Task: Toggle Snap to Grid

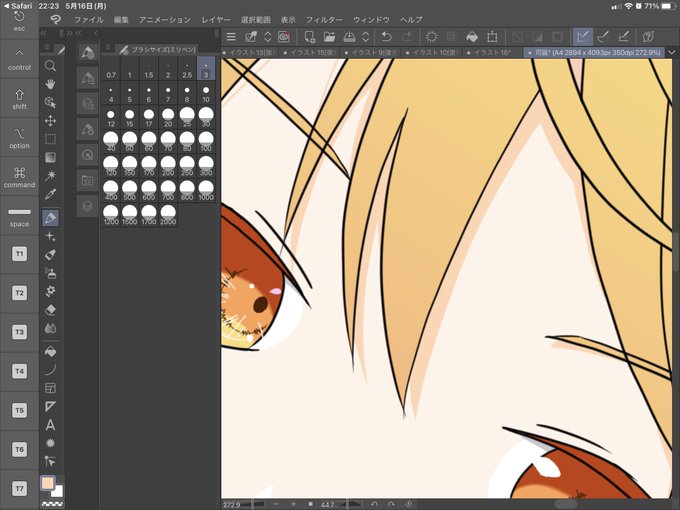Action: 623,37
